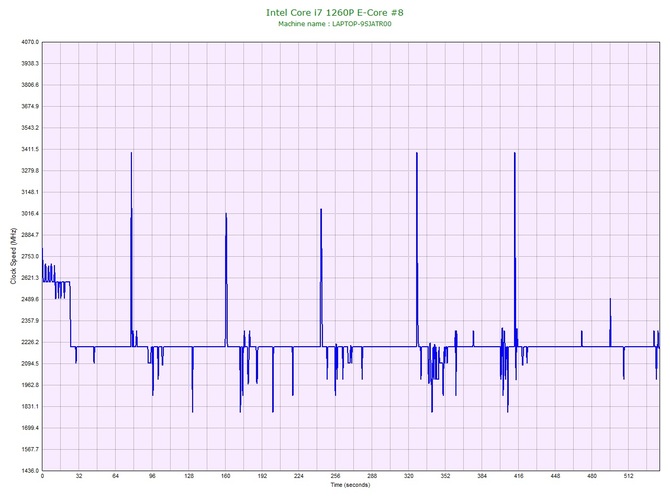Click the tall spike peak near 412 seconds

coord(515,153)
